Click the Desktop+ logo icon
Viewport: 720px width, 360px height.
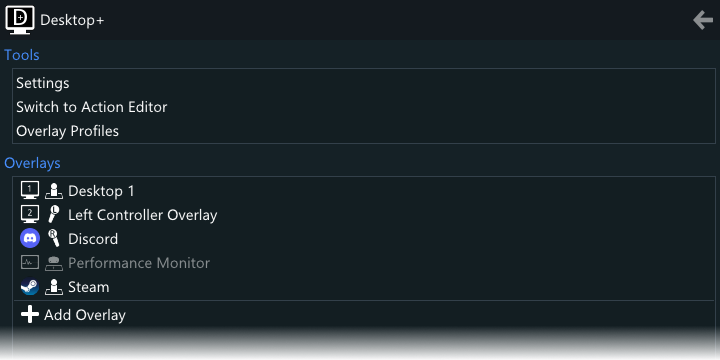click(x=20, y=20)
